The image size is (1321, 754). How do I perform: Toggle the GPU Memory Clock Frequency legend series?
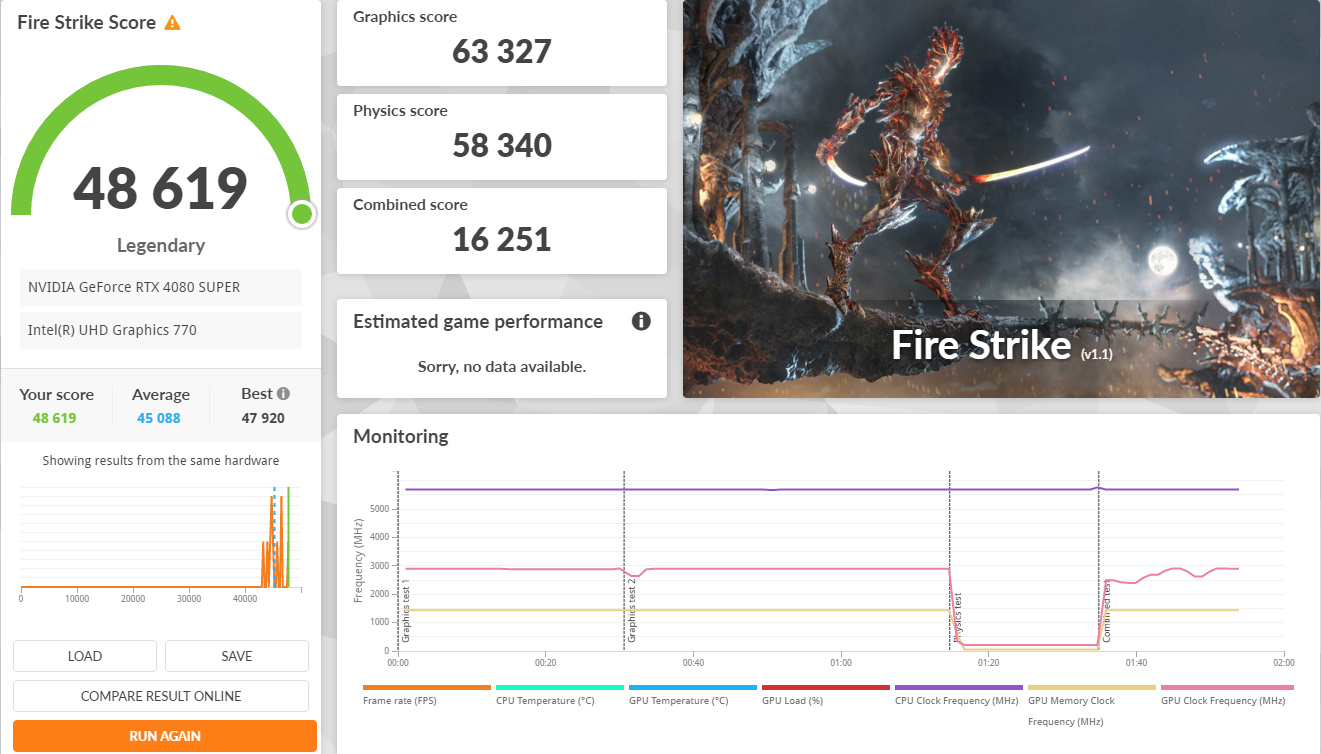coord(1092,705)
